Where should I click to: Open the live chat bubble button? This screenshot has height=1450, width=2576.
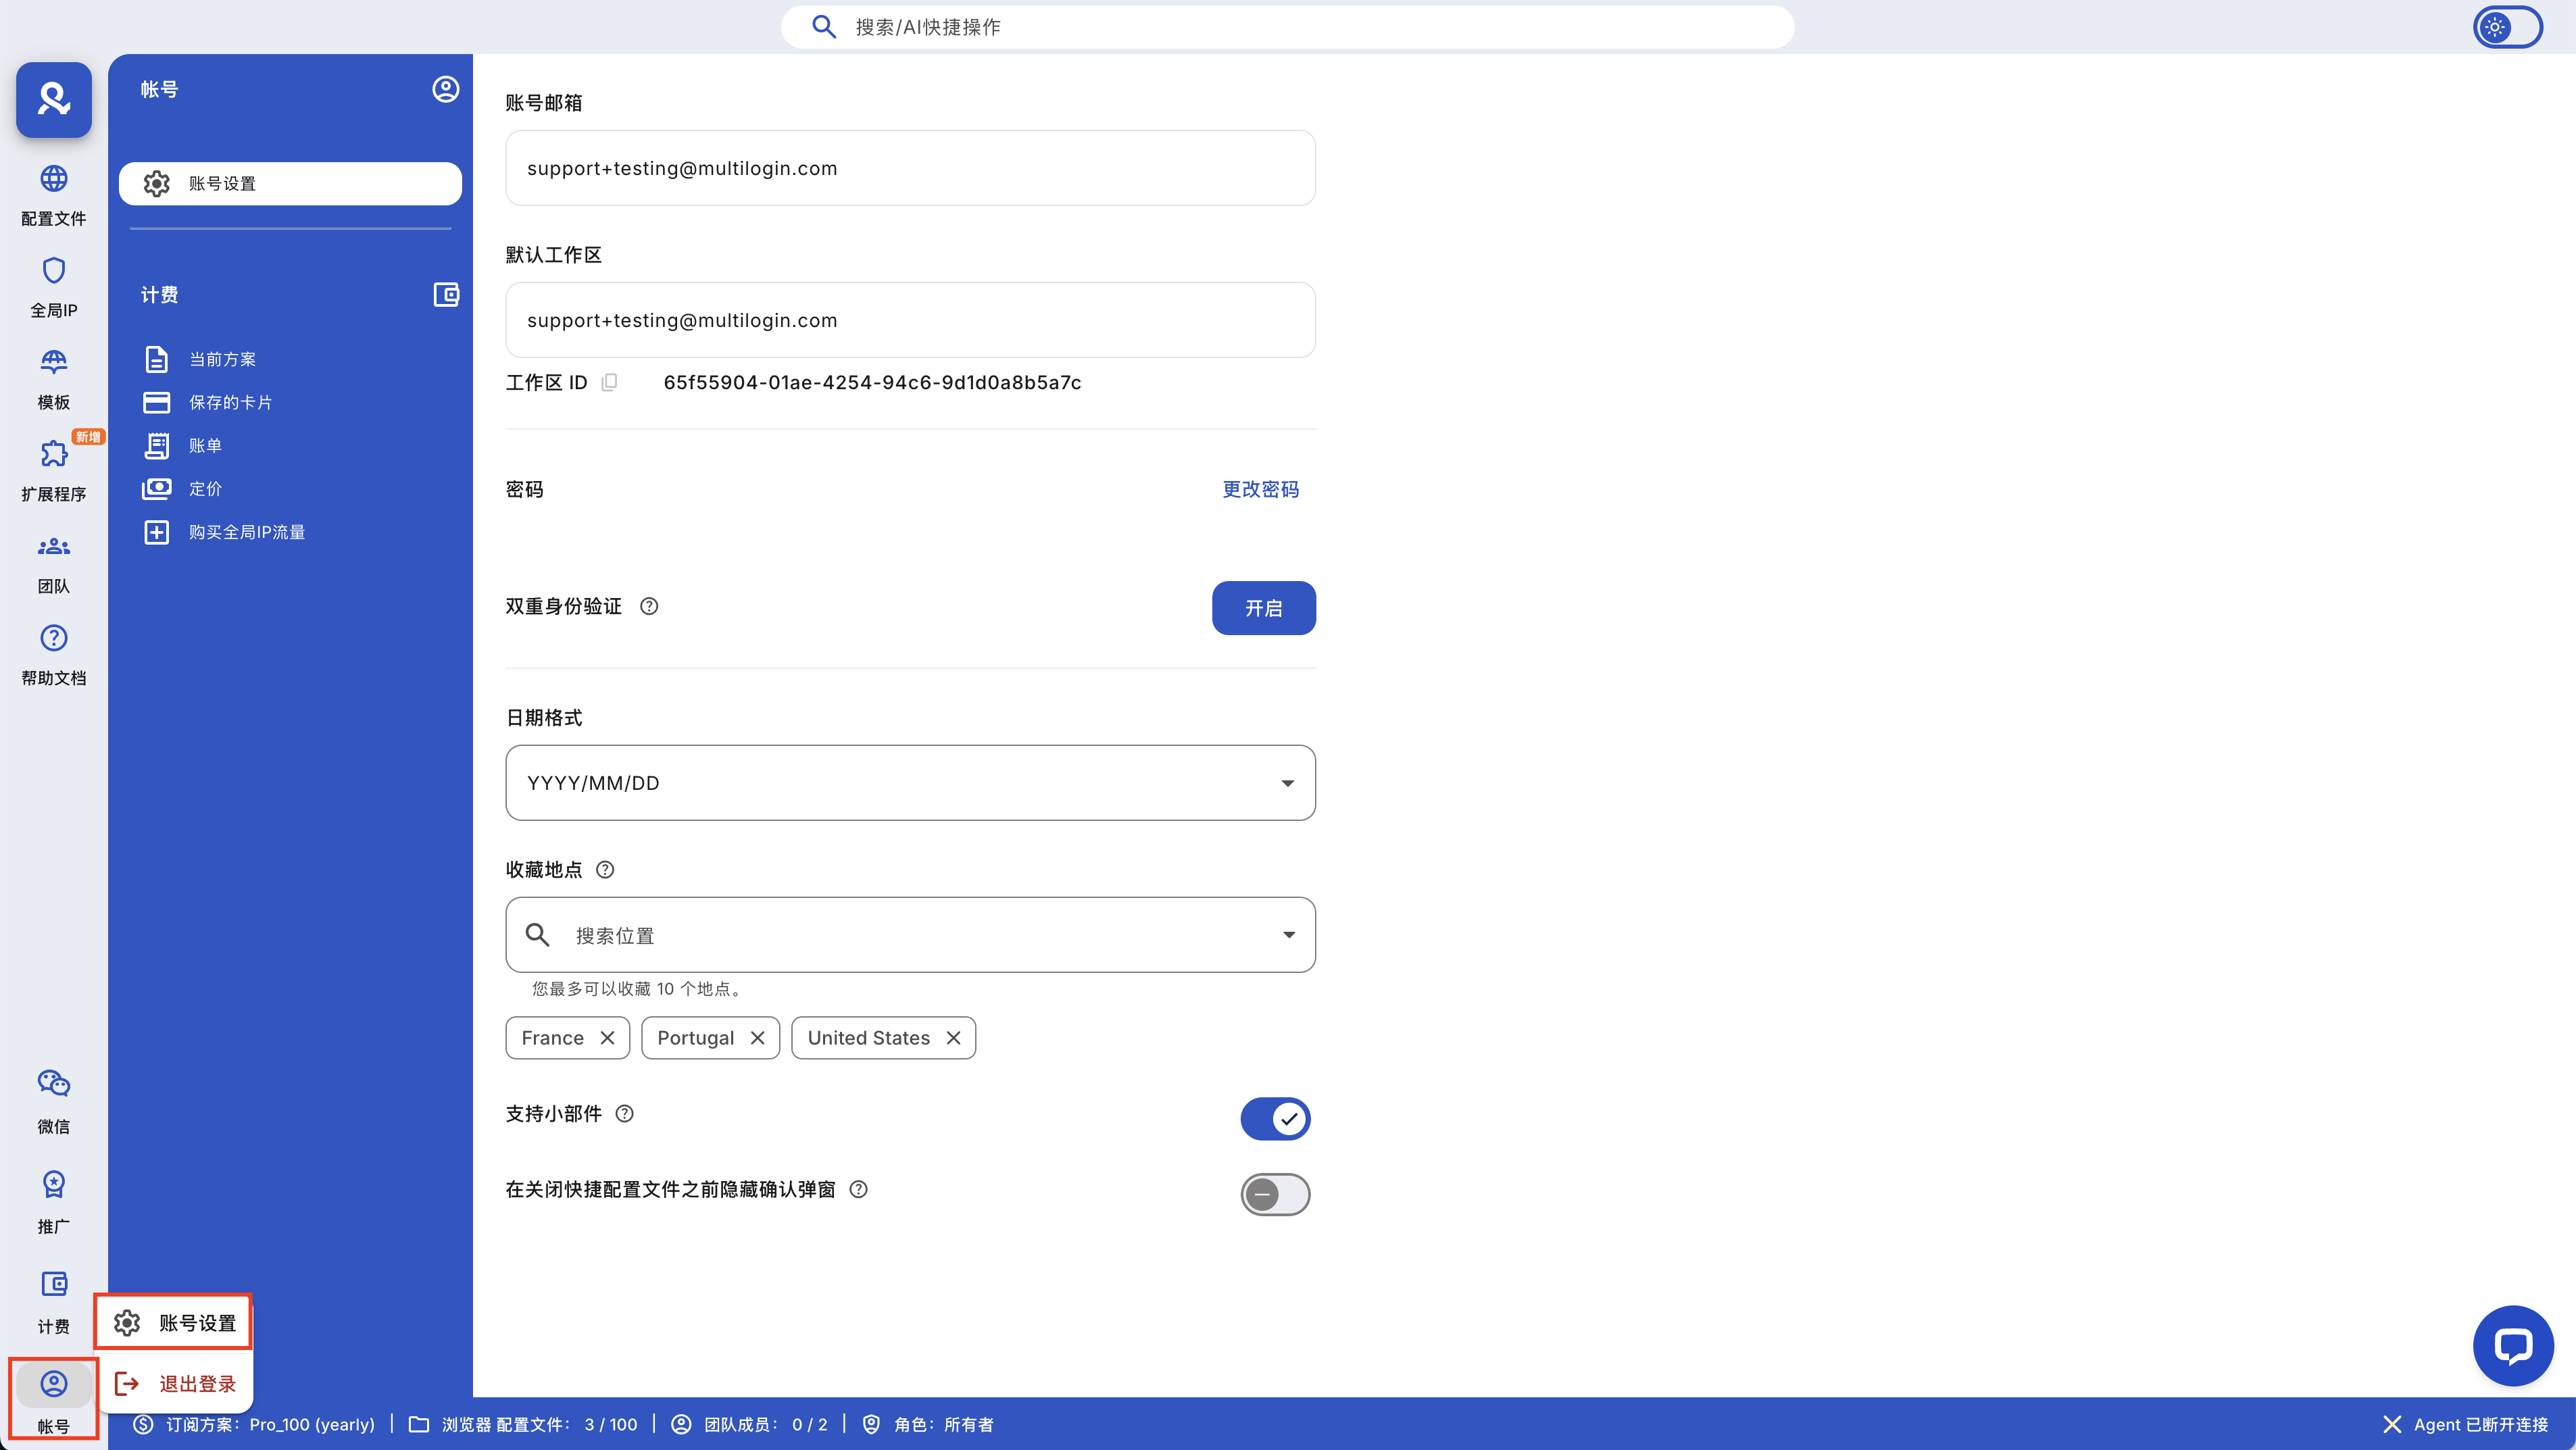[2512, 1345]
